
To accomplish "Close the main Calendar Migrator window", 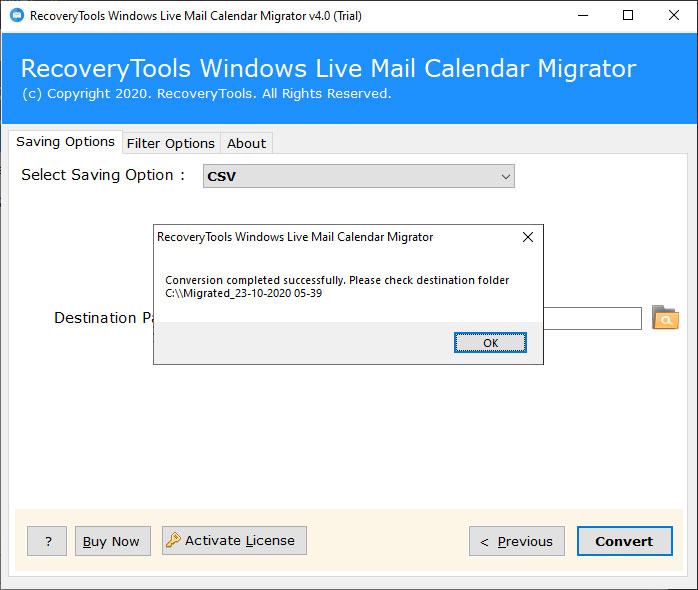I will pyautogui.click(x=674, y=16).
